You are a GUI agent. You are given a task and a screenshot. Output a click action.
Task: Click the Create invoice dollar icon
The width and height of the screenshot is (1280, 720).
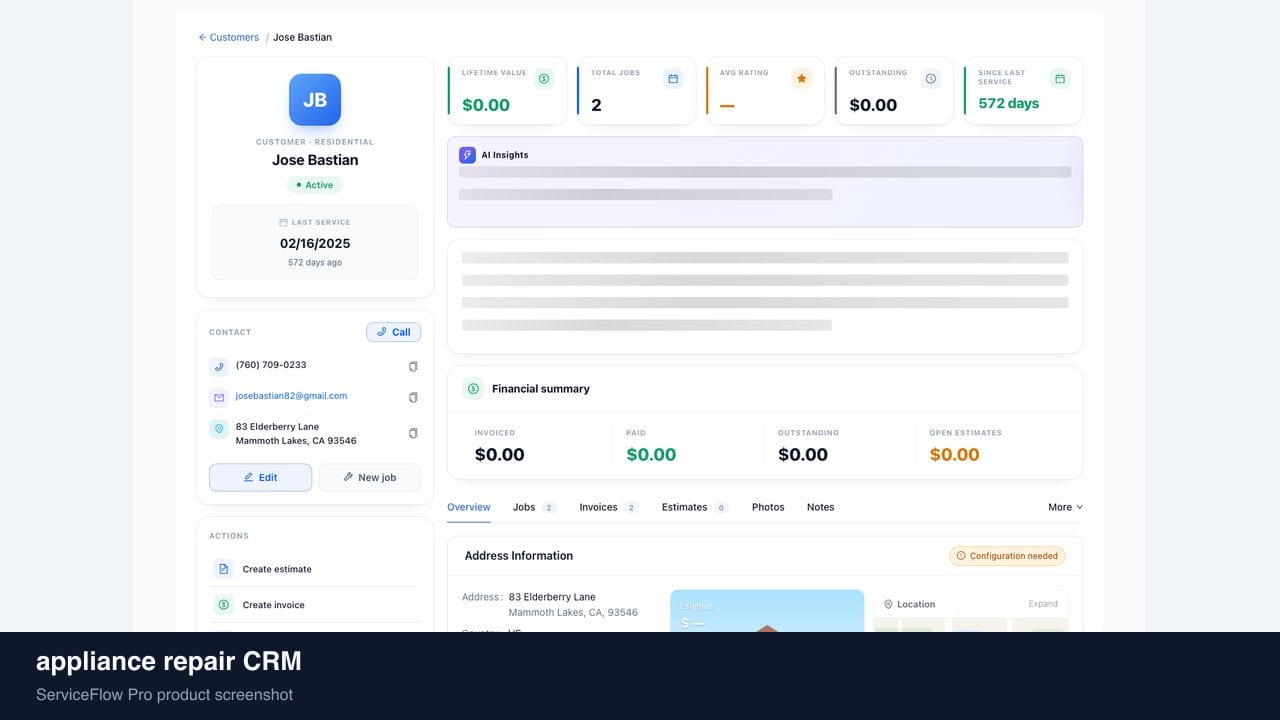click(223, 605)
